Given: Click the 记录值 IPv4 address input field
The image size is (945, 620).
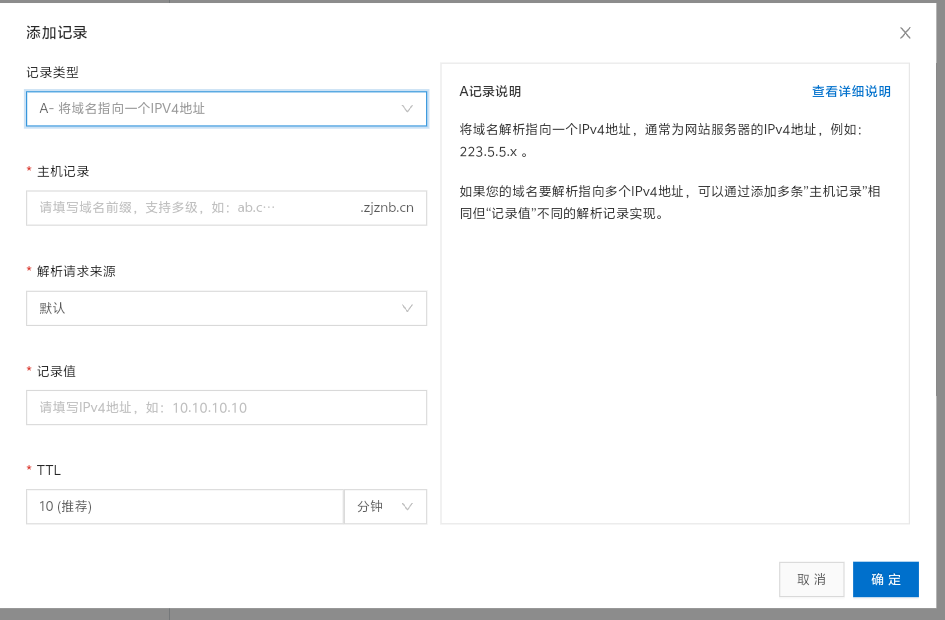Looking at the screenshot, I should click(x=226, y=407).
